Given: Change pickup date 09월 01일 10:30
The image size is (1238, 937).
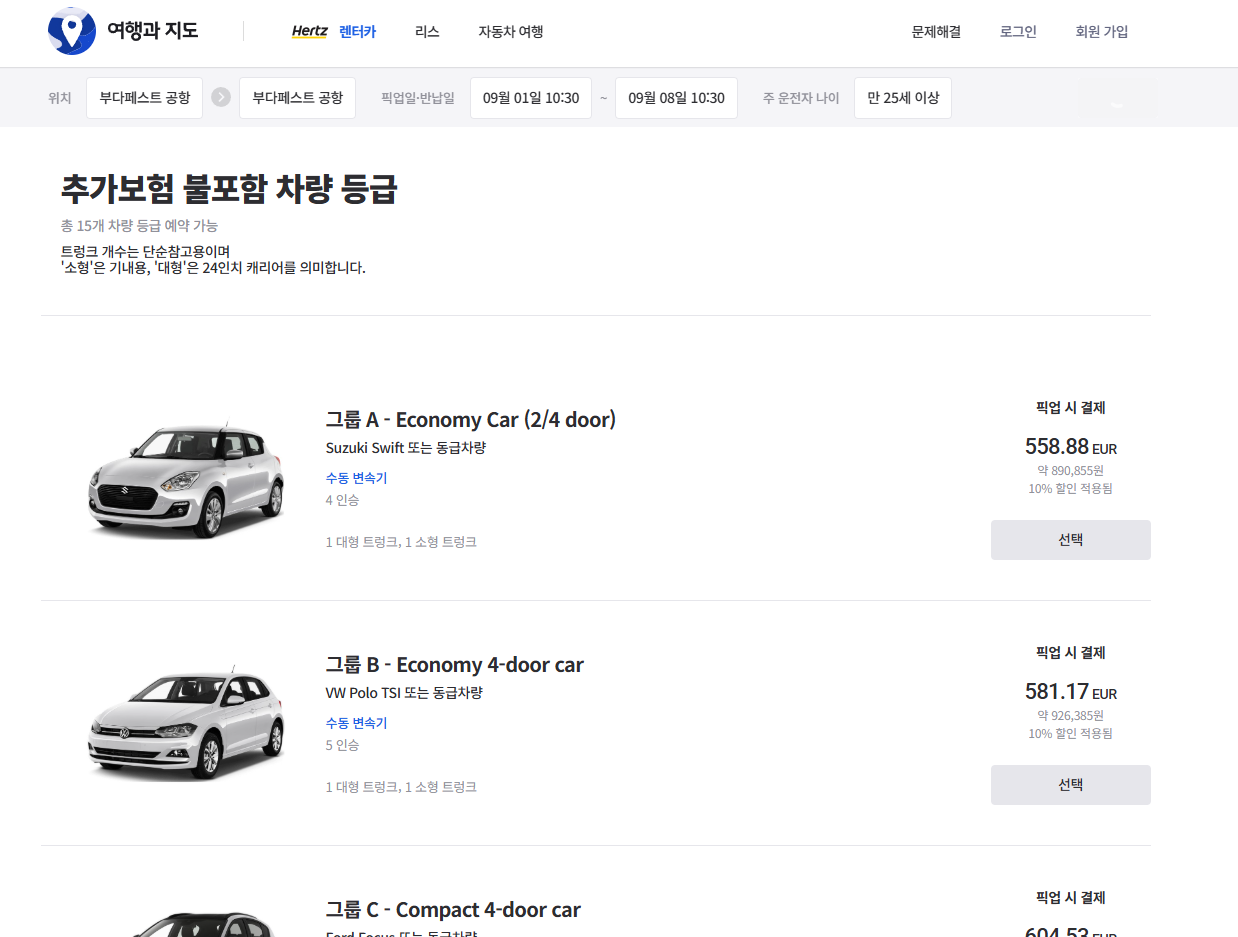Looking at the screenshot, I should pos(530,98).
